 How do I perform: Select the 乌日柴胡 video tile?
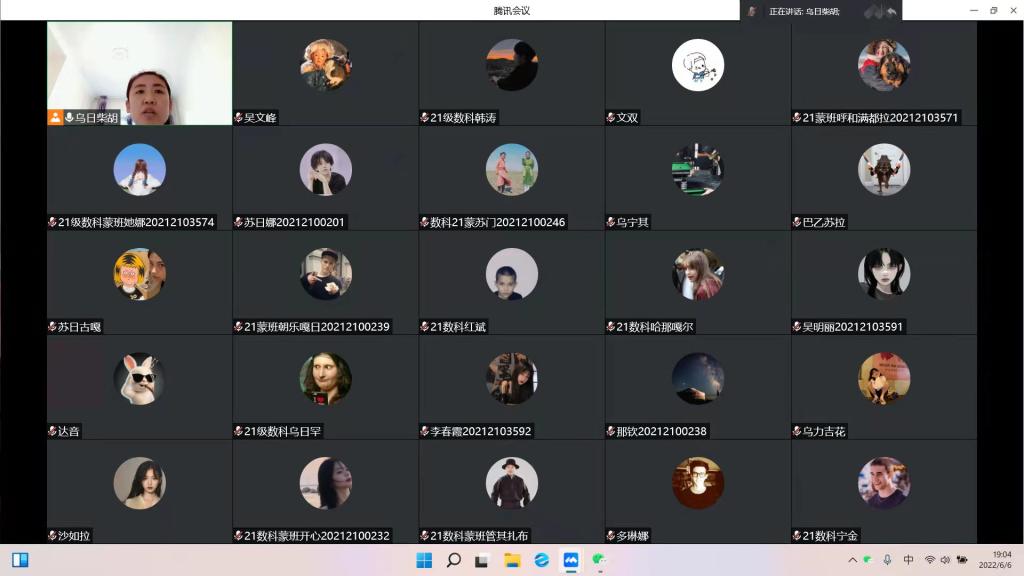tap(139, 73)
